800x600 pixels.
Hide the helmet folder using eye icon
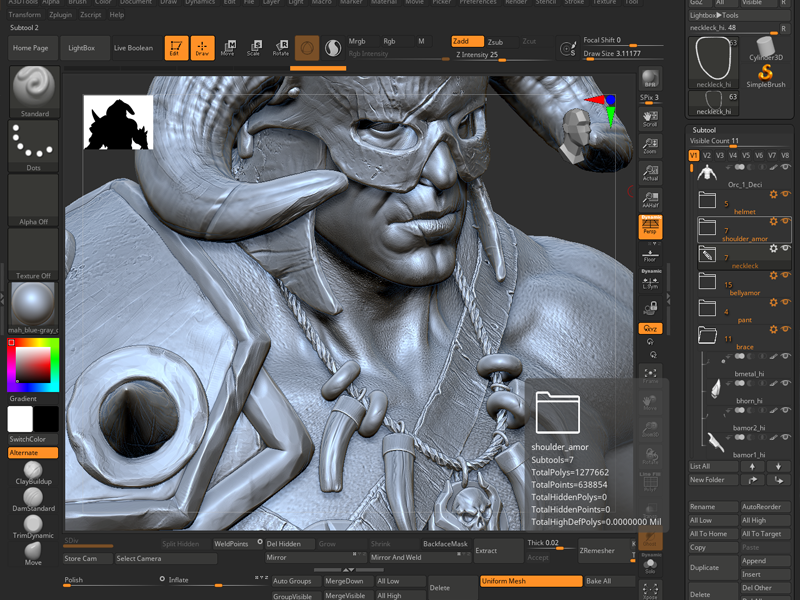coord(786,194)
